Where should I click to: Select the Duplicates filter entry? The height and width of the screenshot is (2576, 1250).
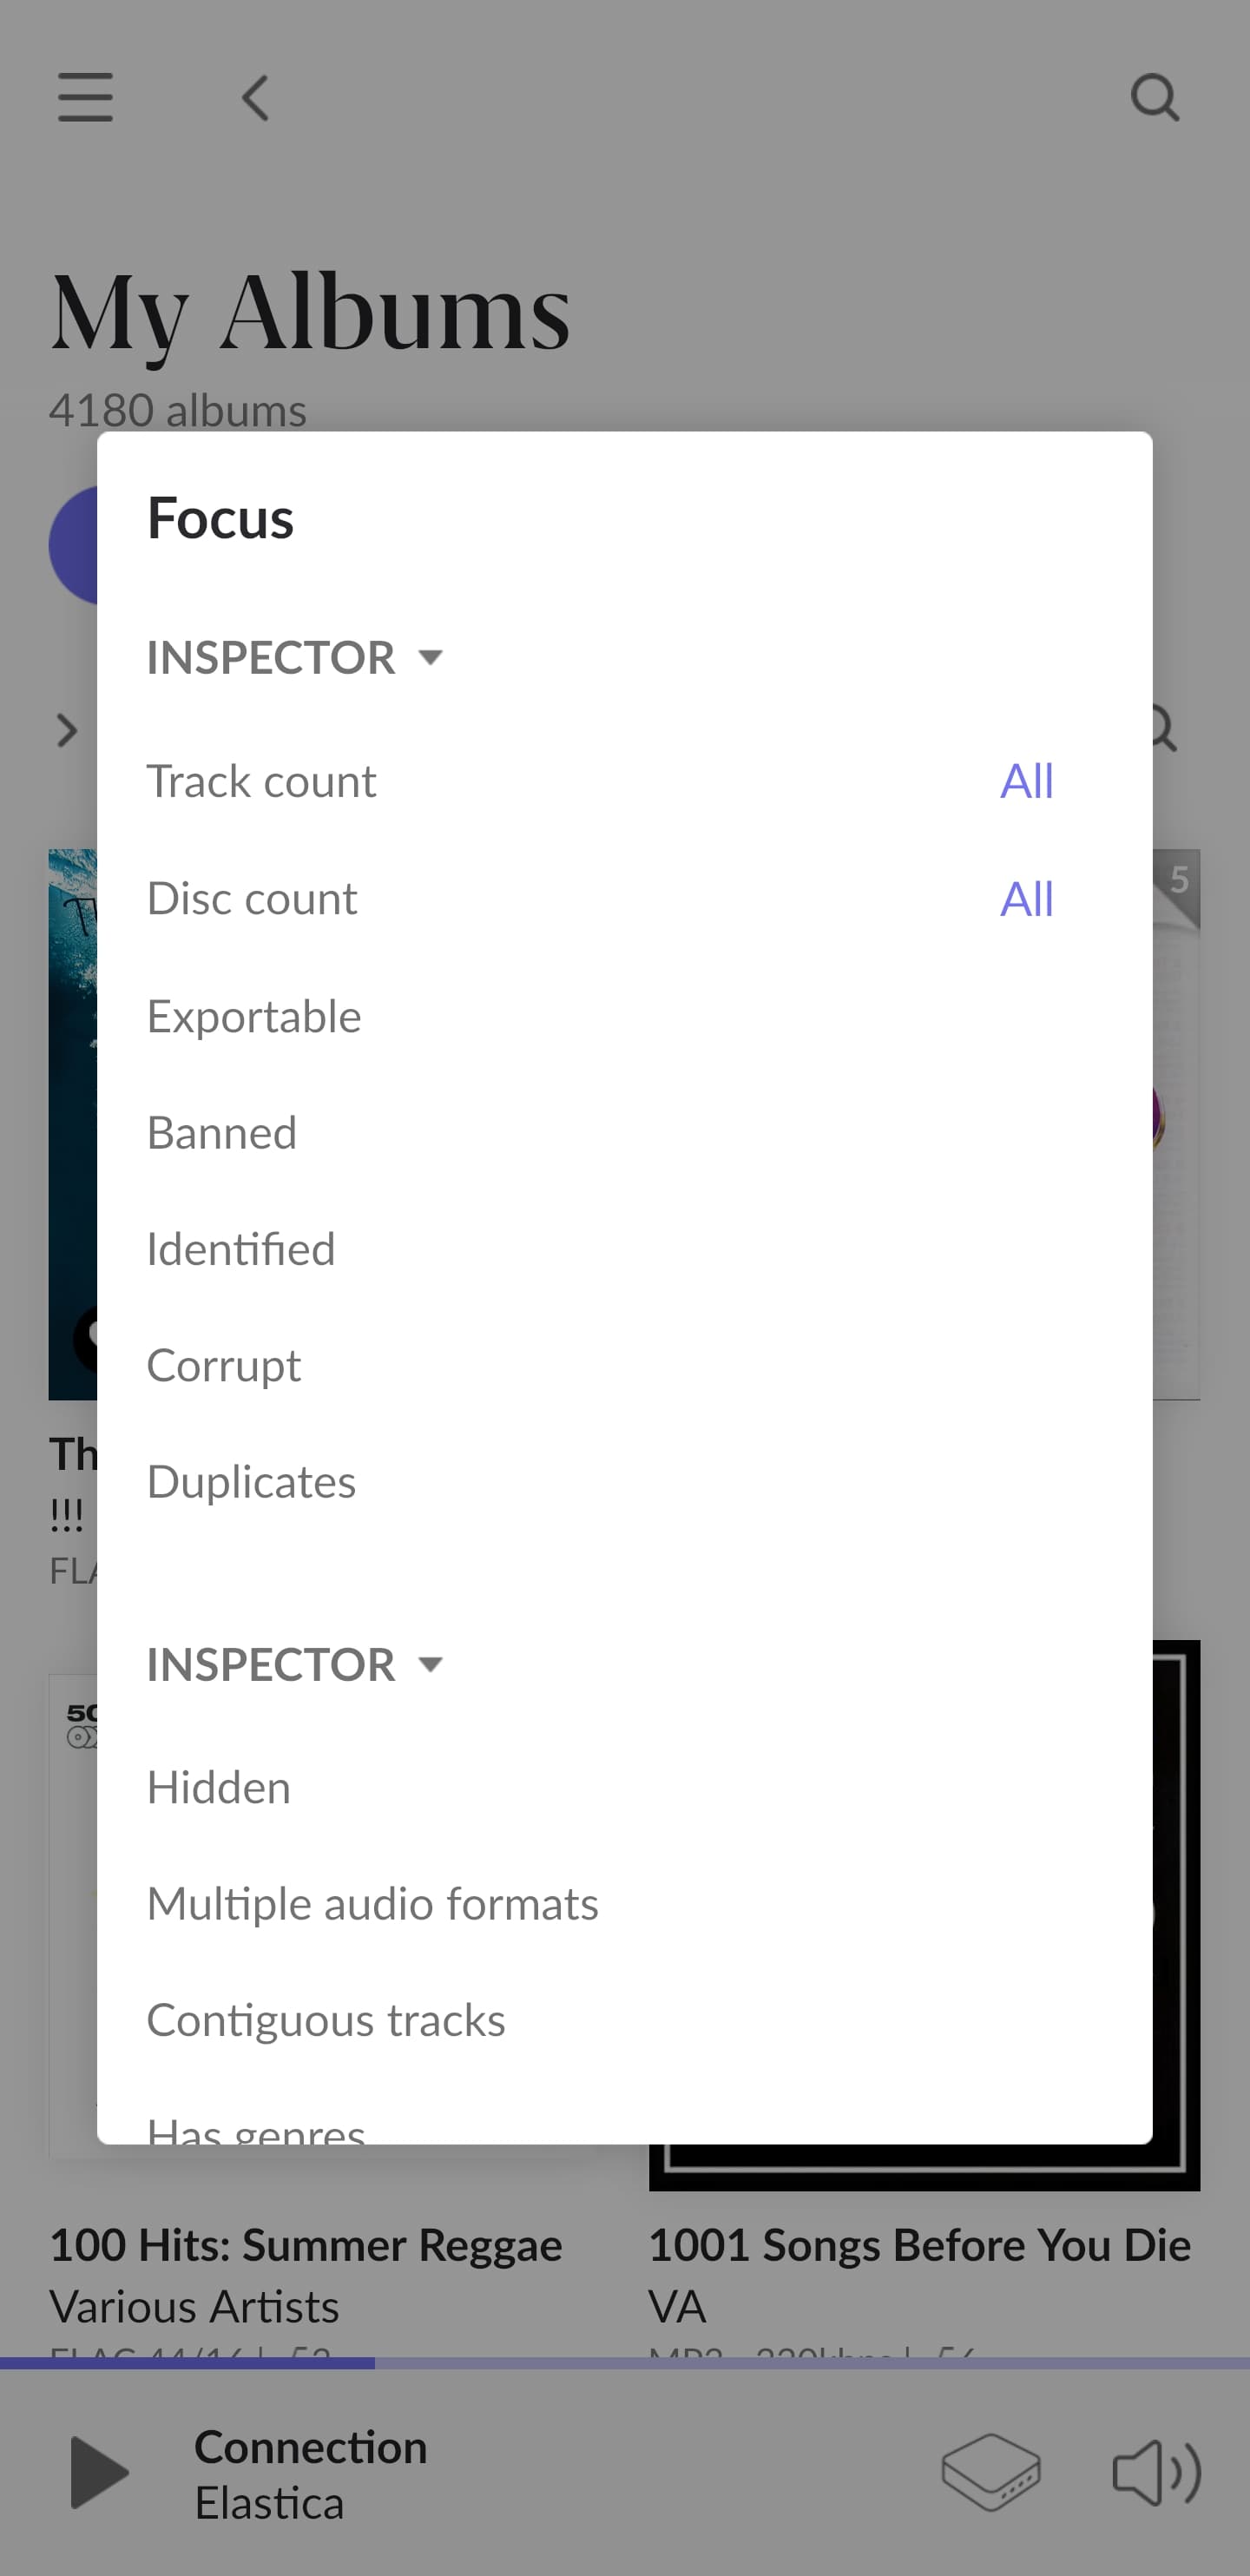click(x=624, y=1481)
